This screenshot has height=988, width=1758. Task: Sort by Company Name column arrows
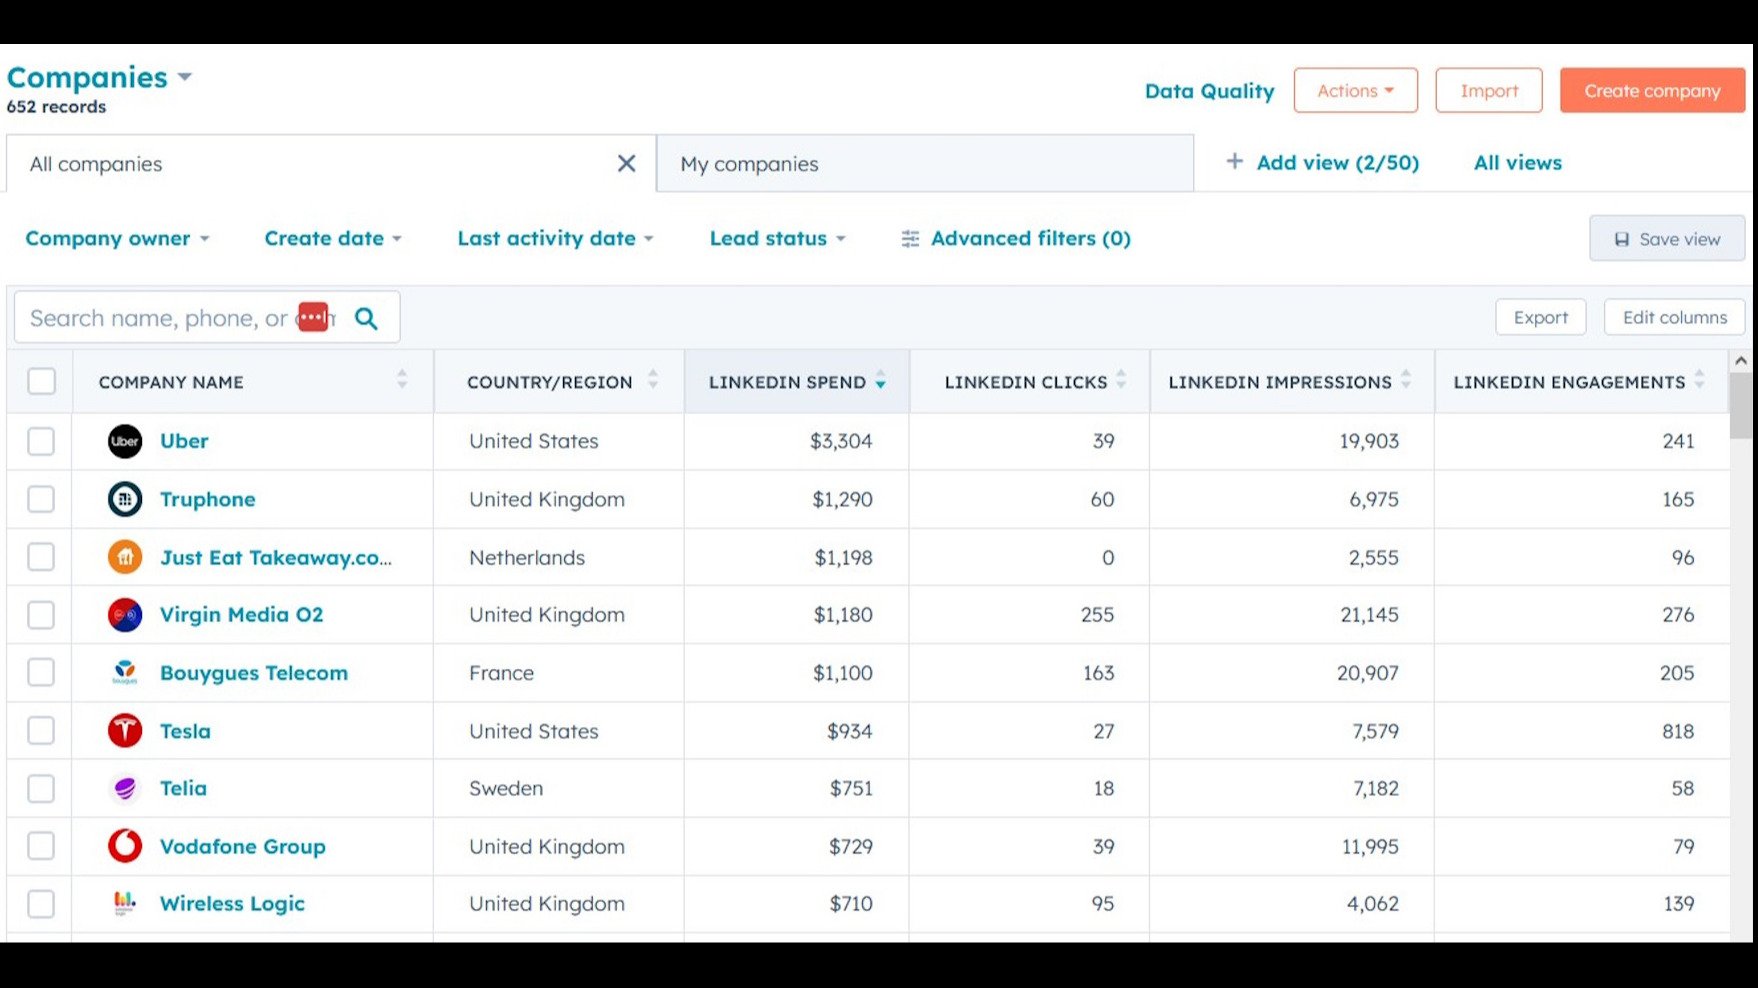tap(402, 380)
